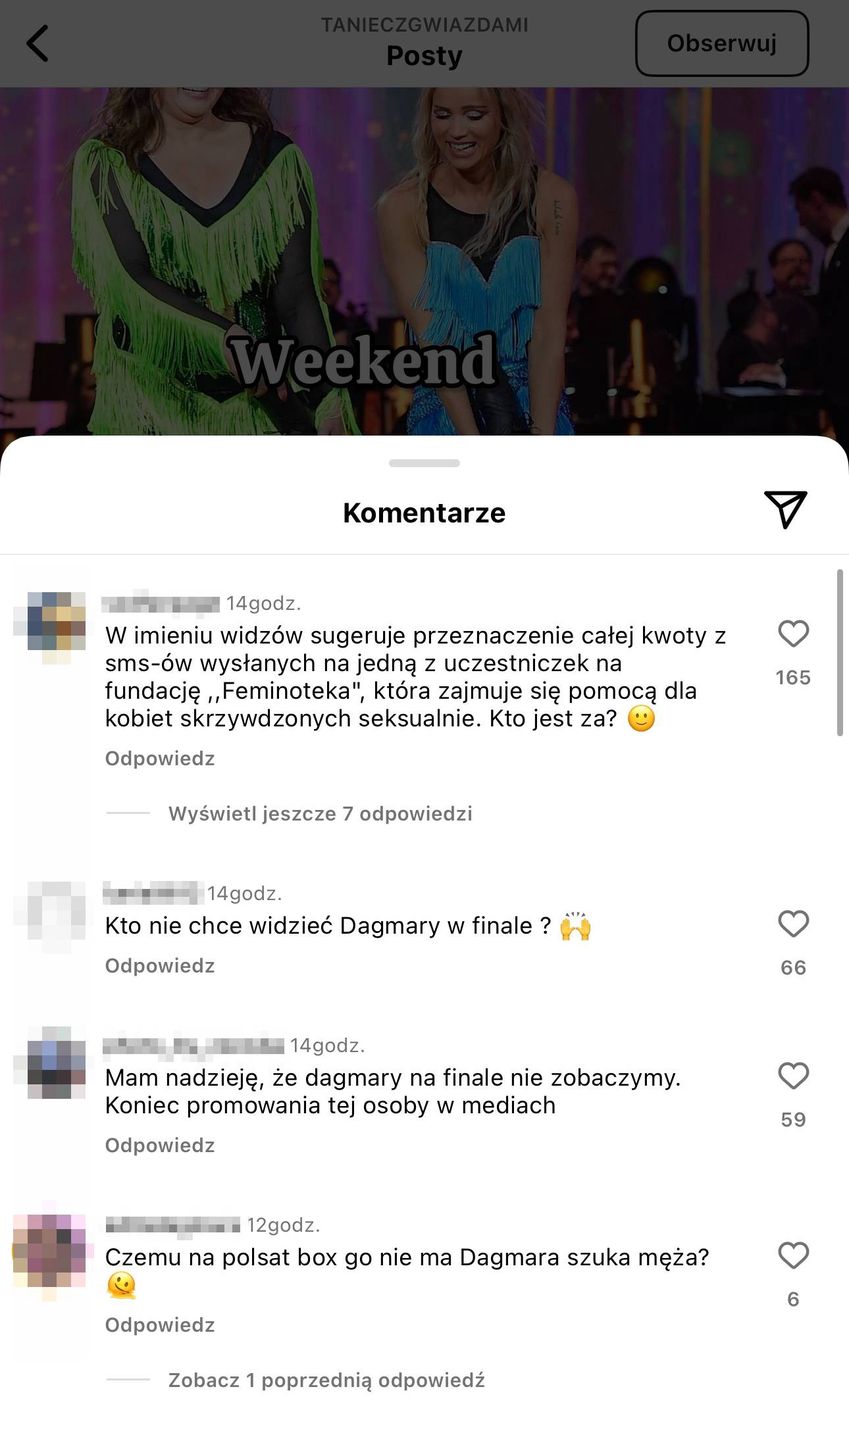849x1439 pixels.
Task: Click the comments scrollbar on the right
Action: click(840, 652)
